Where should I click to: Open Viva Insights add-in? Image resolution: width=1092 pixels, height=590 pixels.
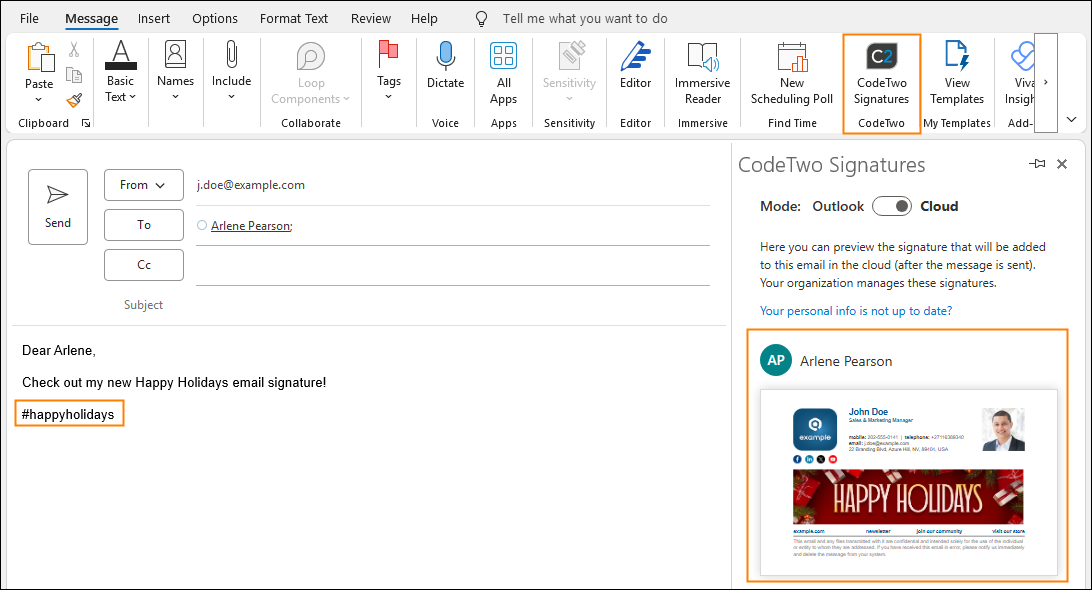(1020, 73)
